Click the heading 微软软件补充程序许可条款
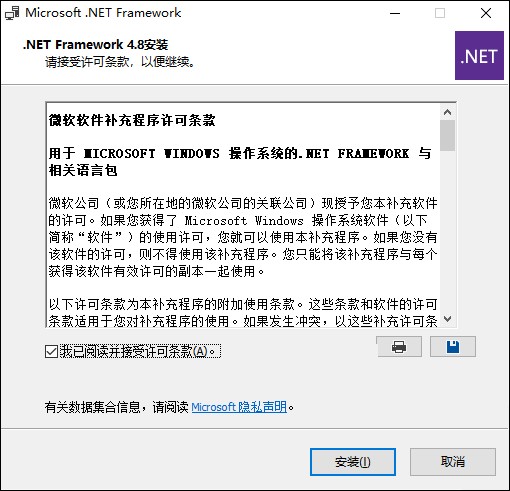This screenshot has height=491, width=510. click(132, 120)
